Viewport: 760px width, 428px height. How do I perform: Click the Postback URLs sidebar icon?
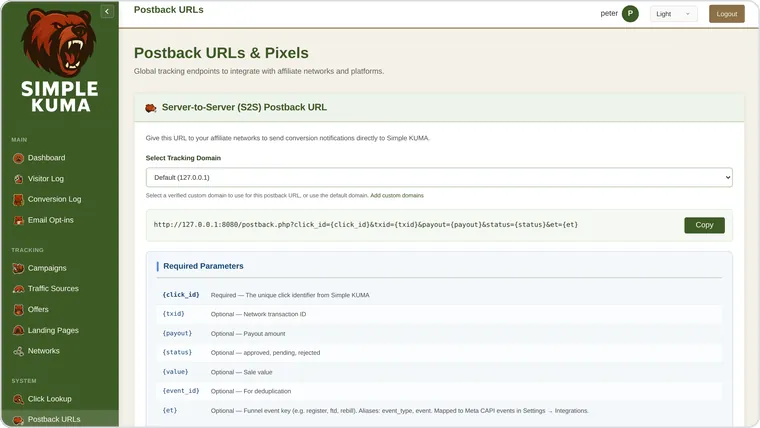point(18,420)
